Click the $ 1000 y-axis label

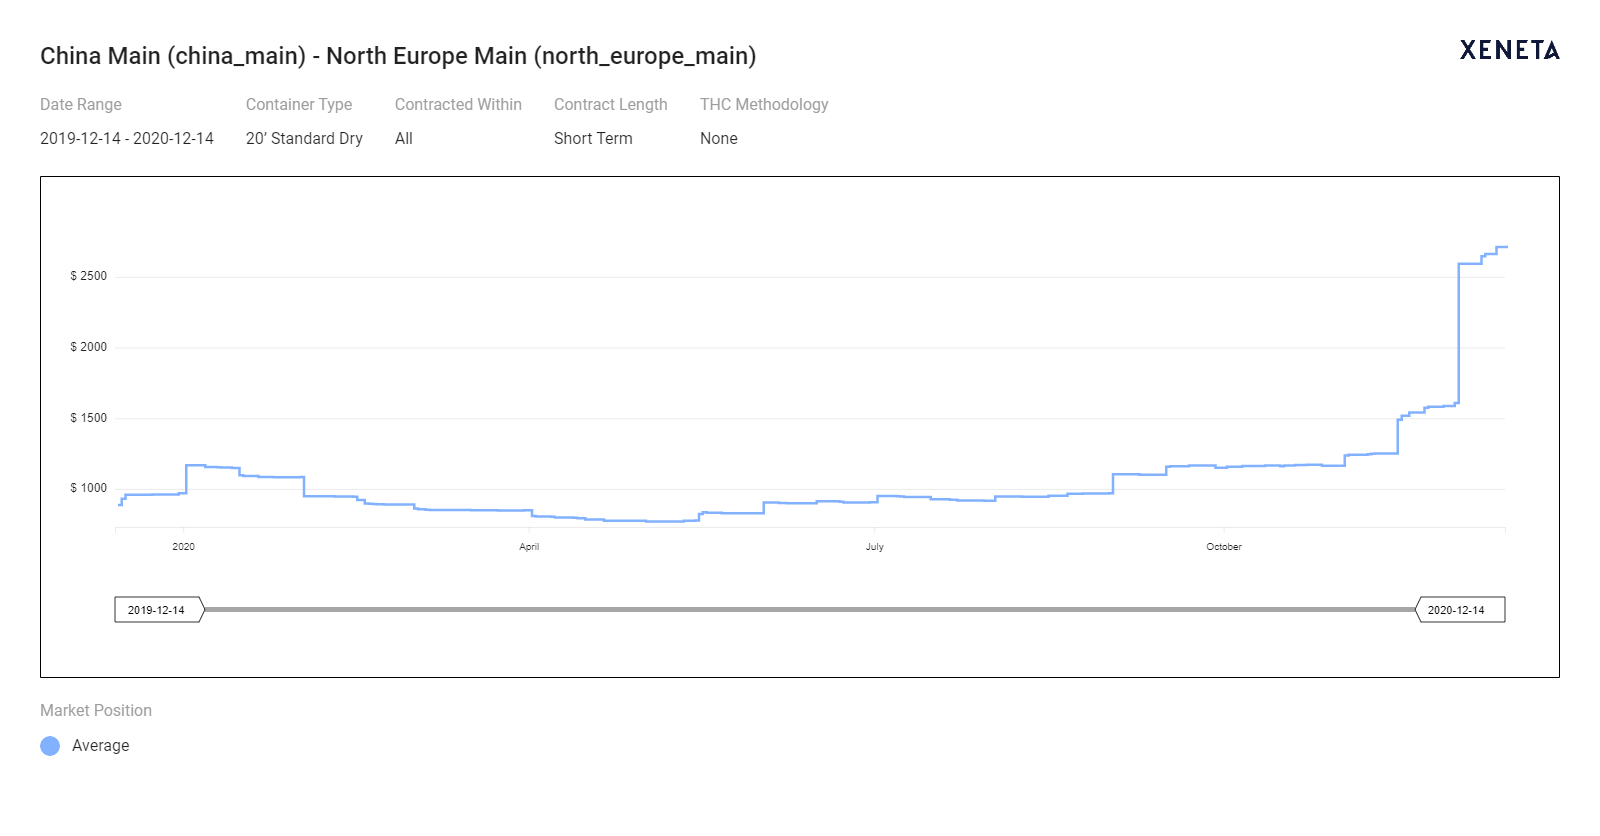click(x=88, y=488)
